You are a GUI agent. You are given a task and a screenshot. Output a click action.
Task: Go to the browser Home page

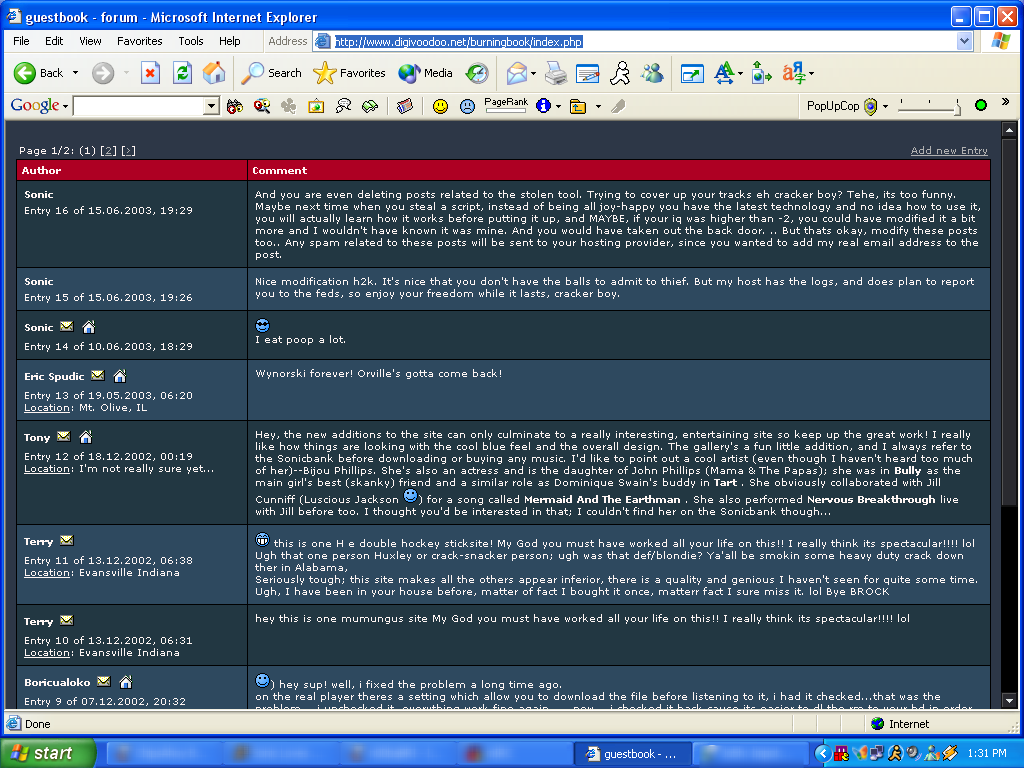[214, 73]
